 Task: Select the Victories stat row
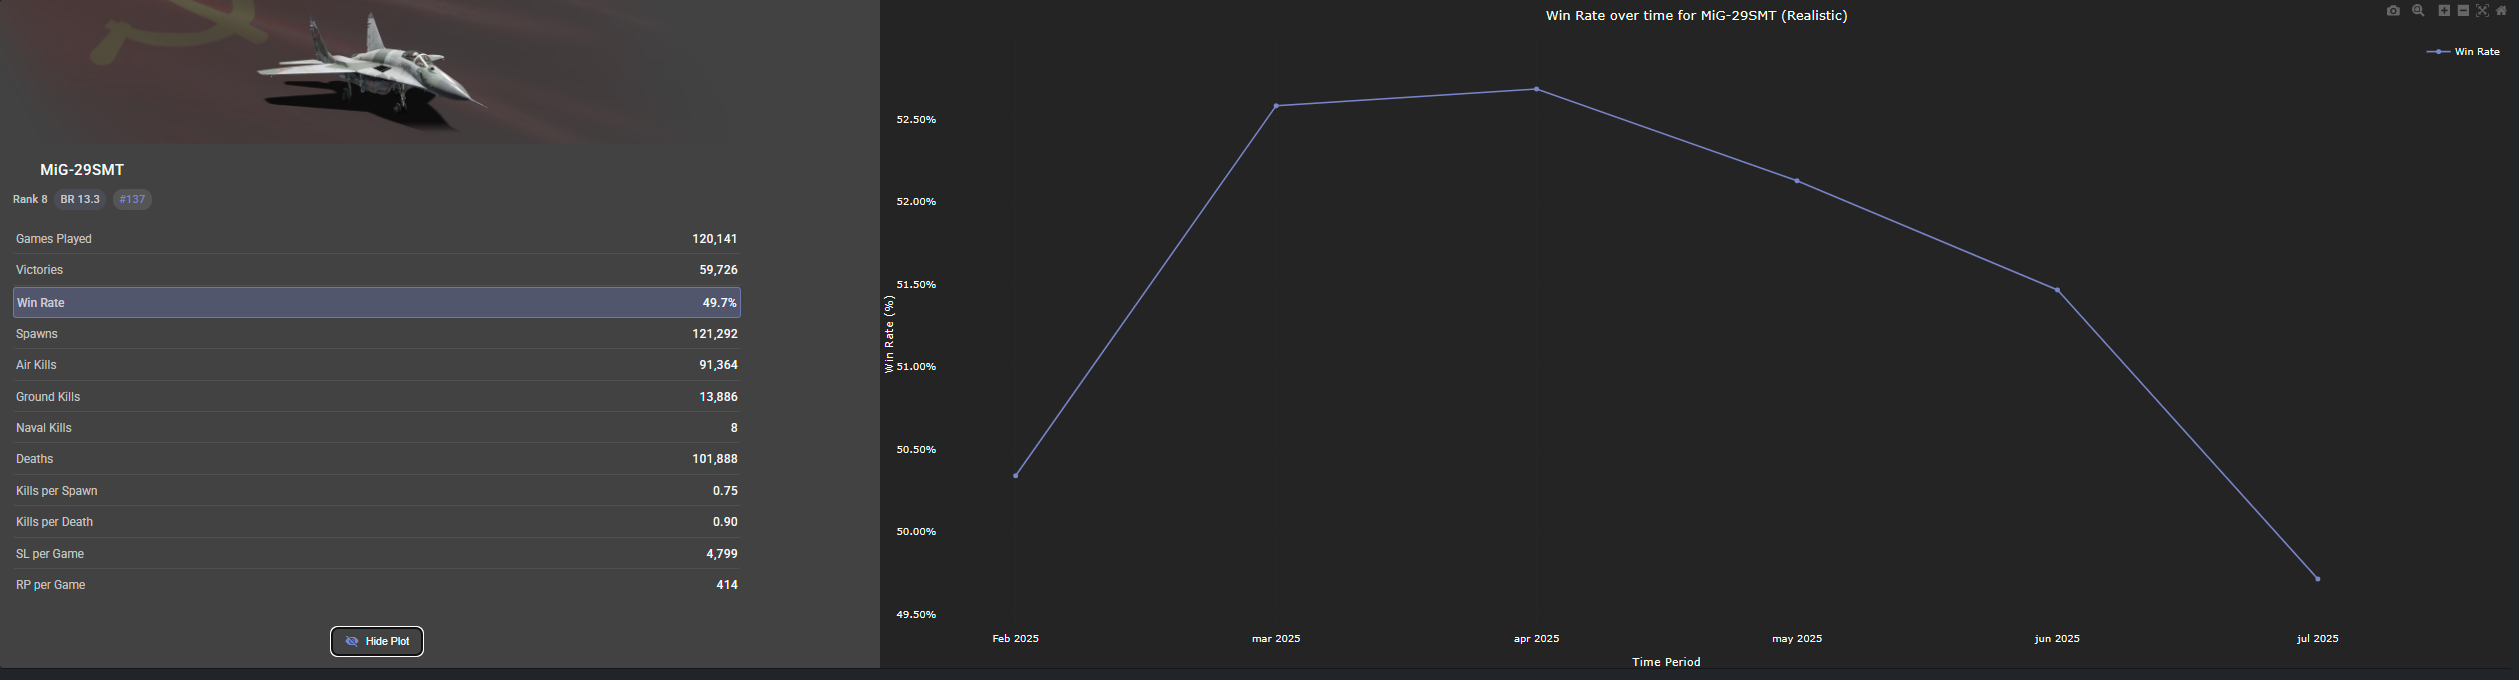tap(377, 270)
